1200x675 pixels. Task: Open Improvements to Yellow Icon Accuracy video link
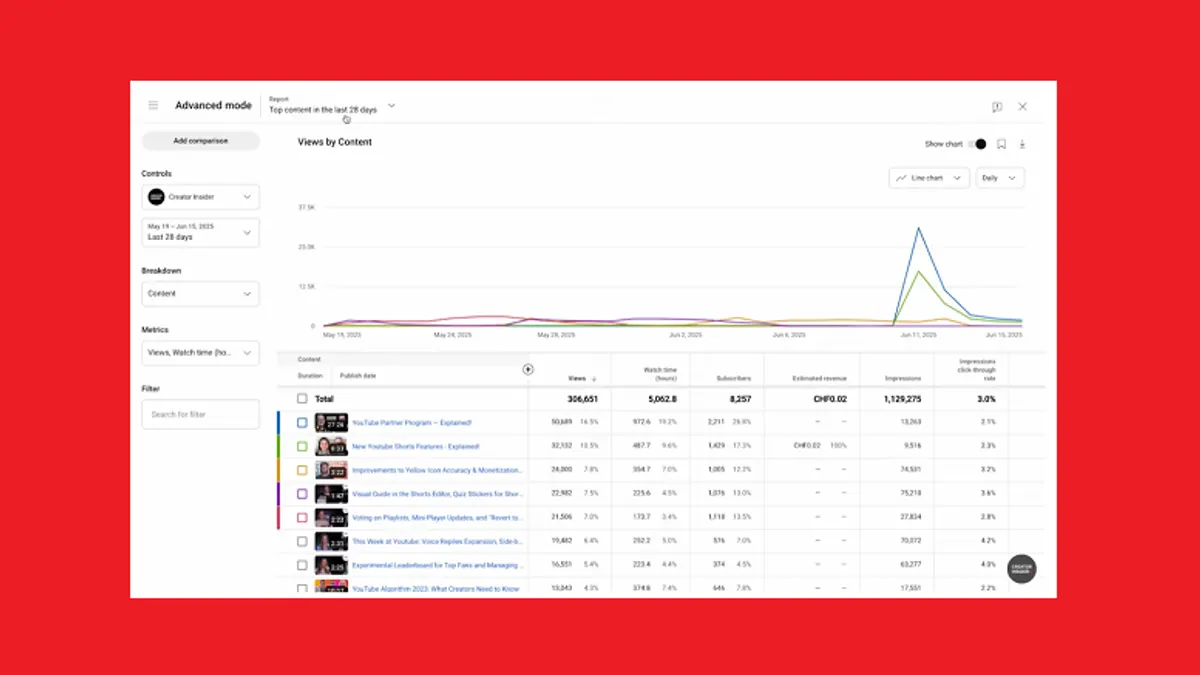[x=437, y=470]
